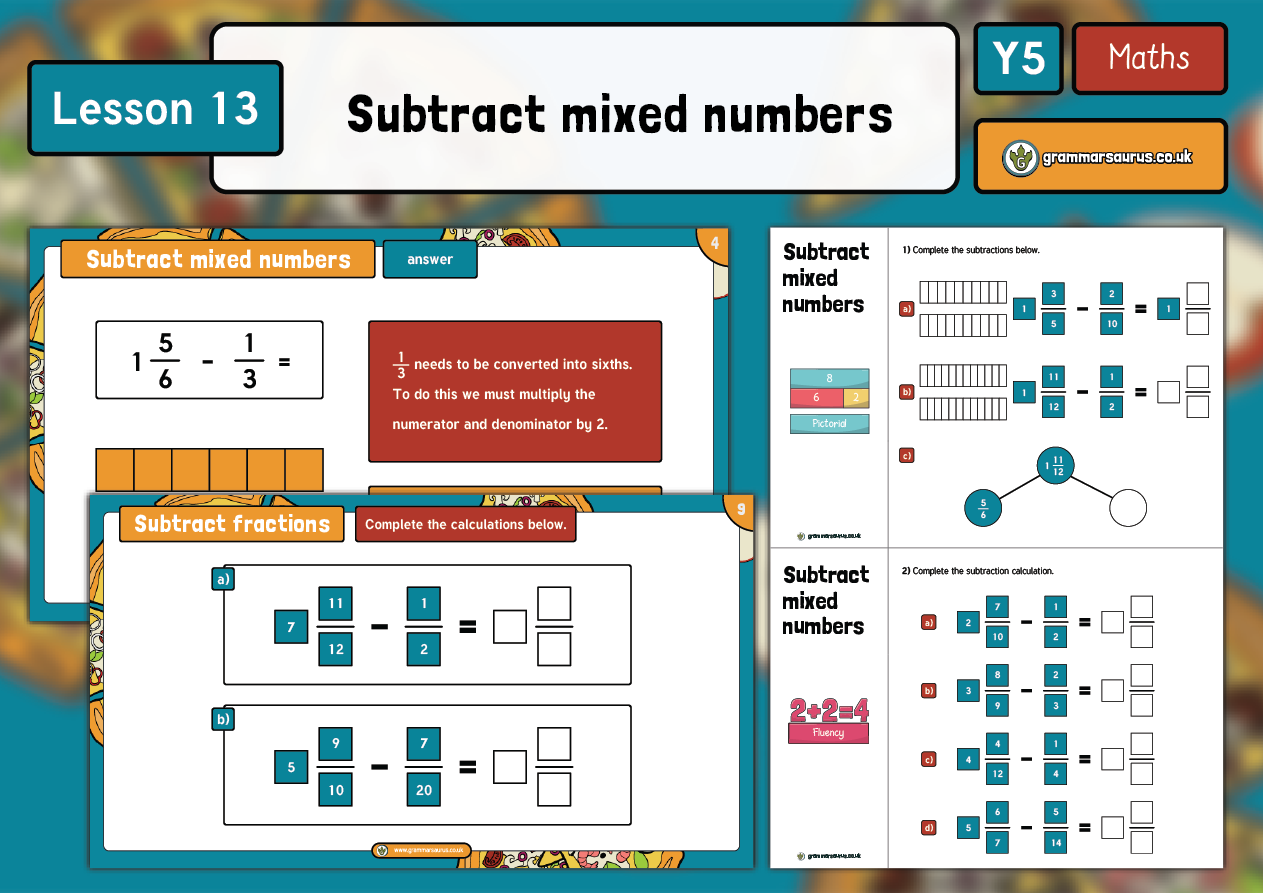Screen dimensions: 1263x893
Task: Click the orange Subtract fractions slide heading
Action: click(231, 524)
